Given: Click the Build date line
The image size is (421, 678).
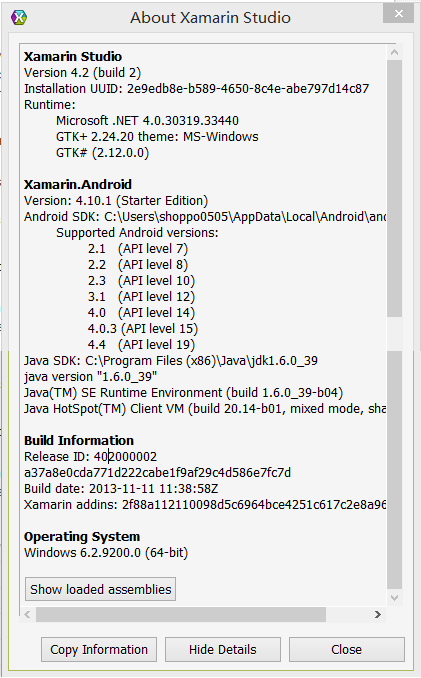Looking at the screenshot, I should pos(121,489).
